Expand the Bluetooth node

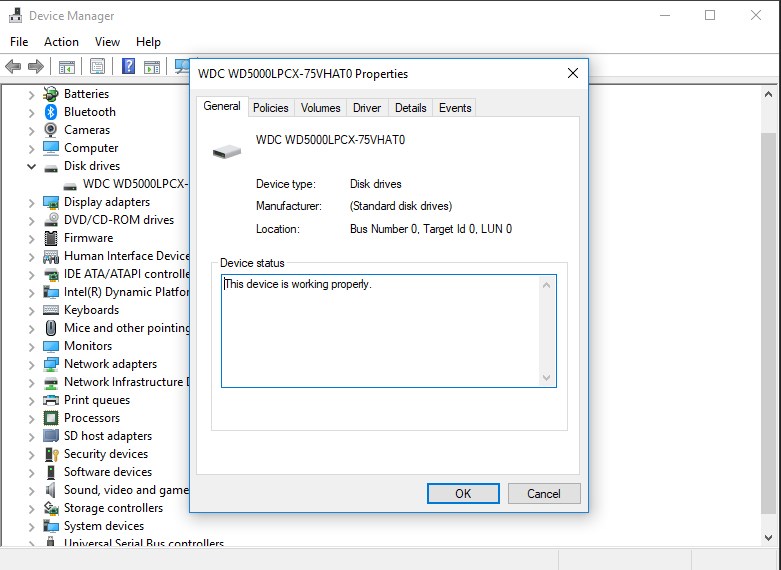coord(31,113)
